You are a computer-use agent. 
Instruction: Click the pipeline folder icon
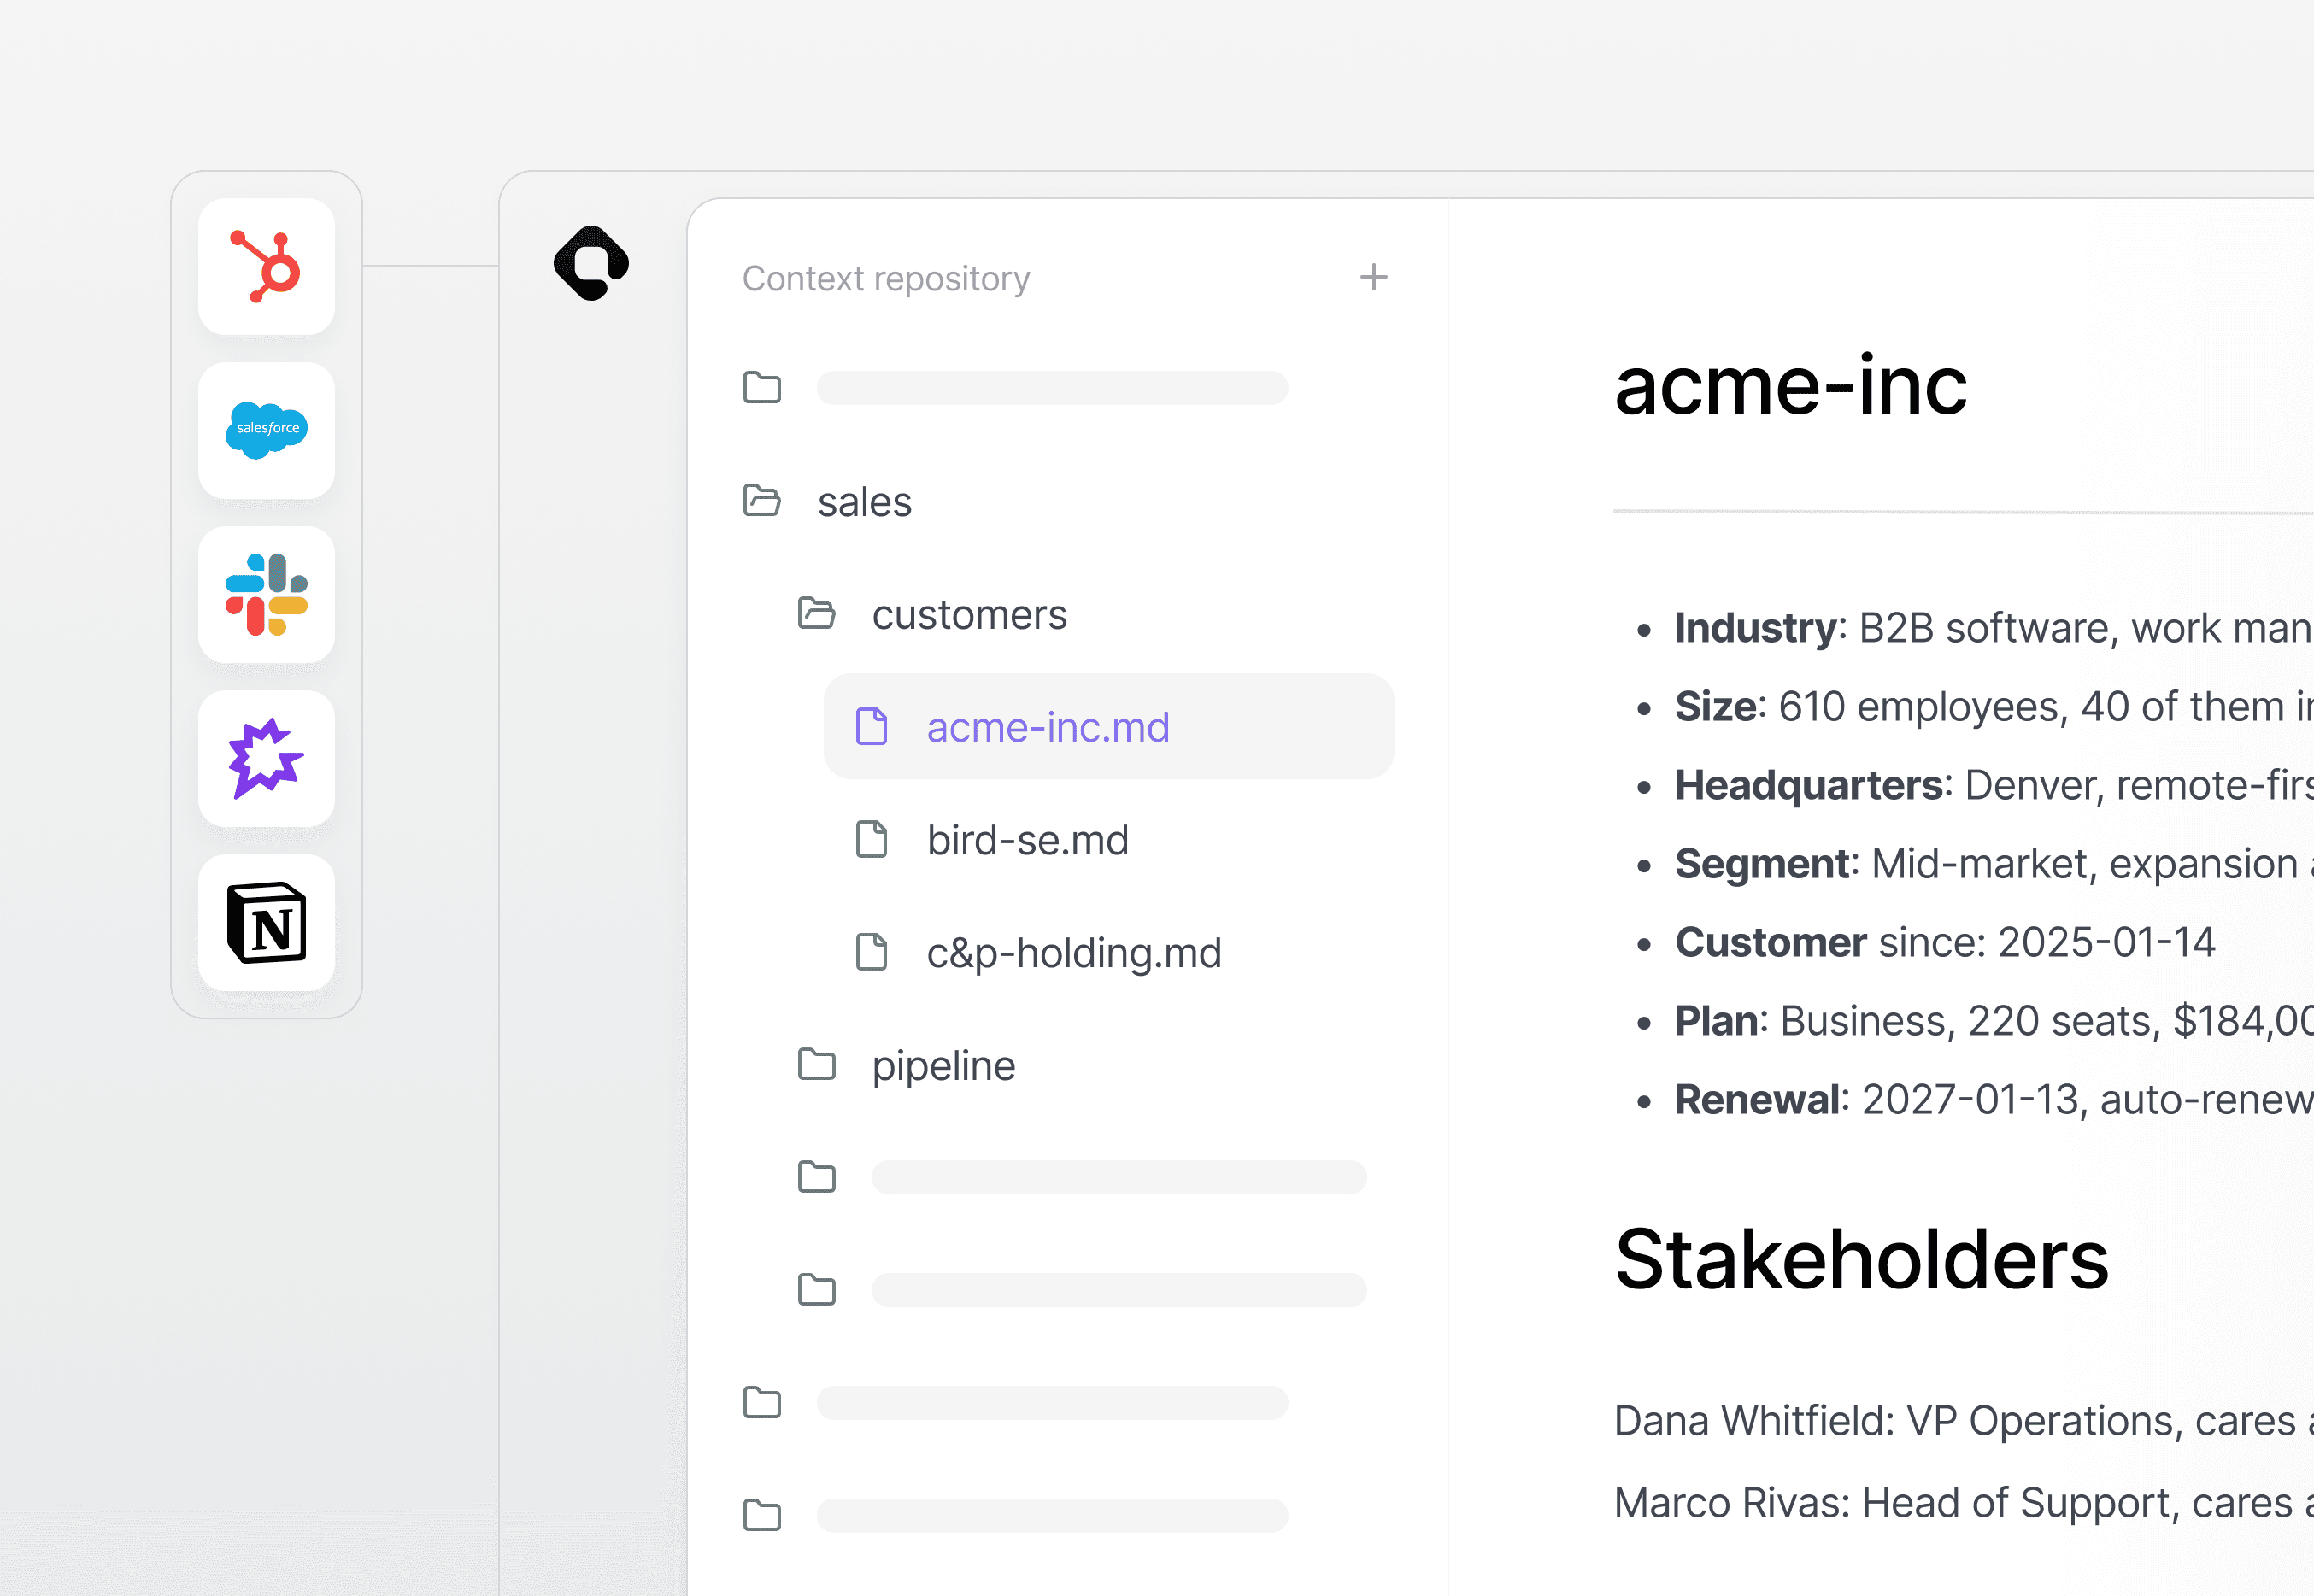pyautogui.click(x=817, y=1064)
